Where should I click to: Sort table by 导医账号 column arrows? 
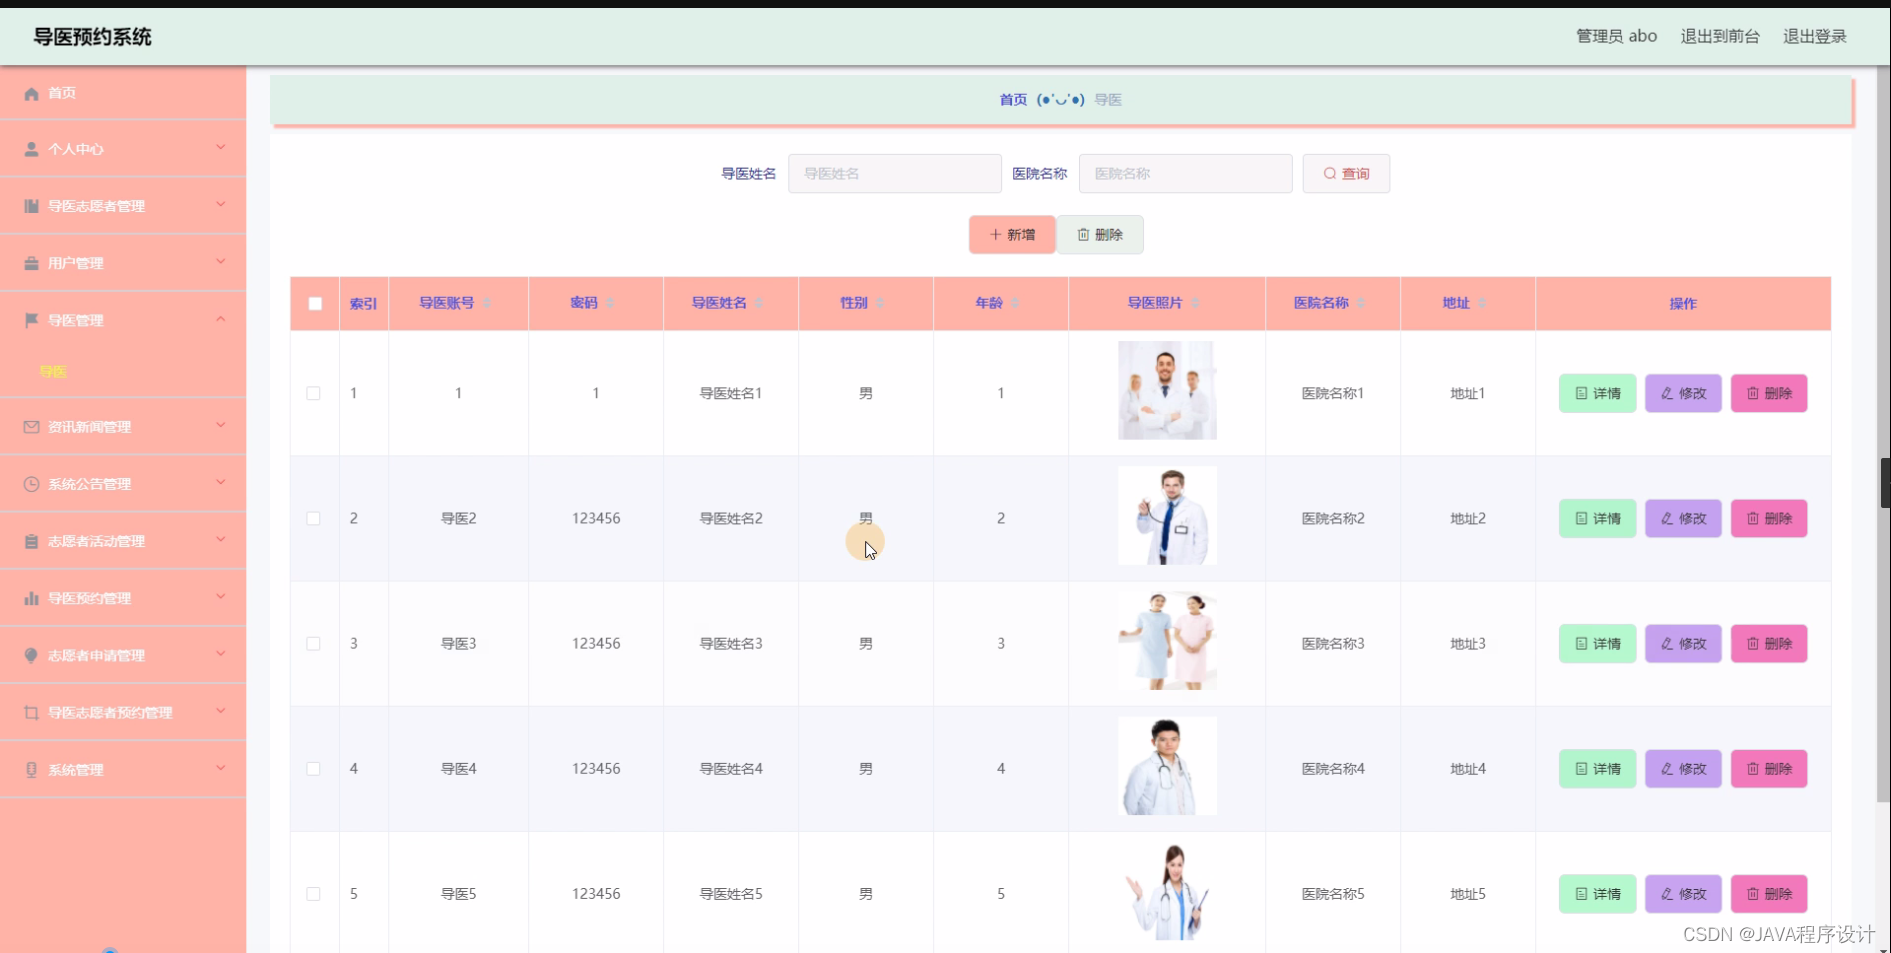(487, 303)
